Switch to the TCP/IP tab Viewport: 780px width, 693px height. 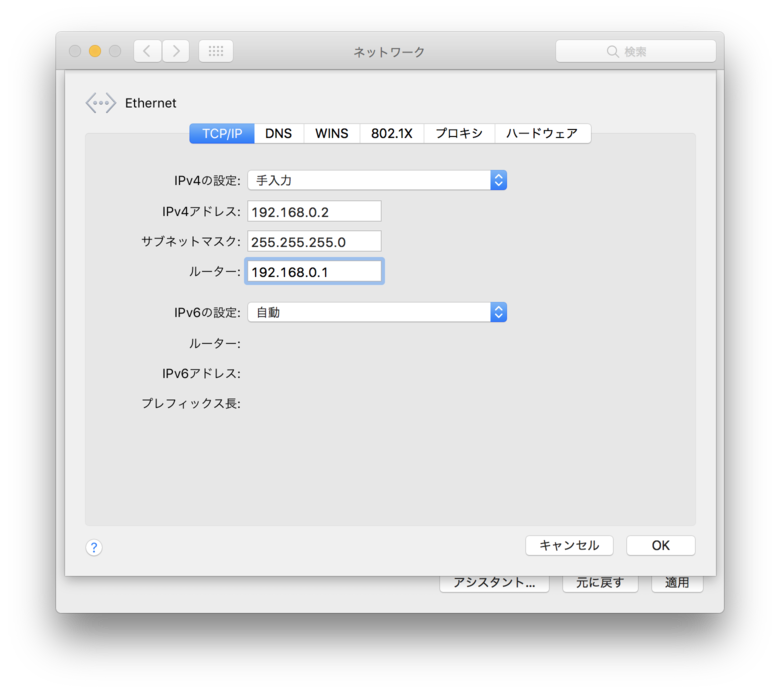pyautogui.click(x=222, y=133)
